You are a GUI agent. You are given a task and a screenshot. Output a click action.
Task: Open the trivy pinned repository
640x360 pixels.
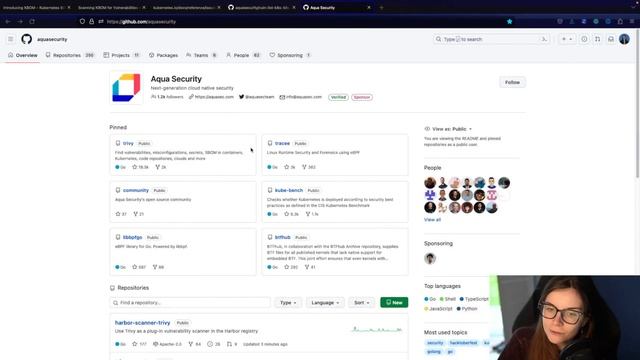pos(128,143)
